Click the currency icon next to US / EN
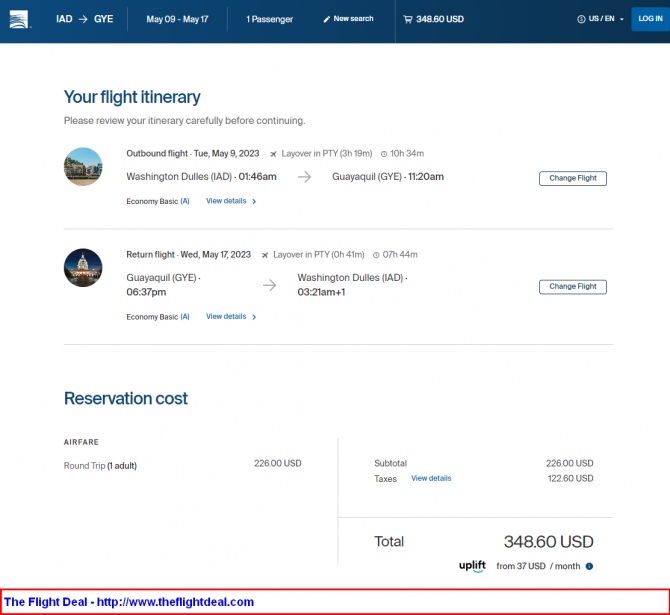670x615 pixels. click(x=581, y=19)
